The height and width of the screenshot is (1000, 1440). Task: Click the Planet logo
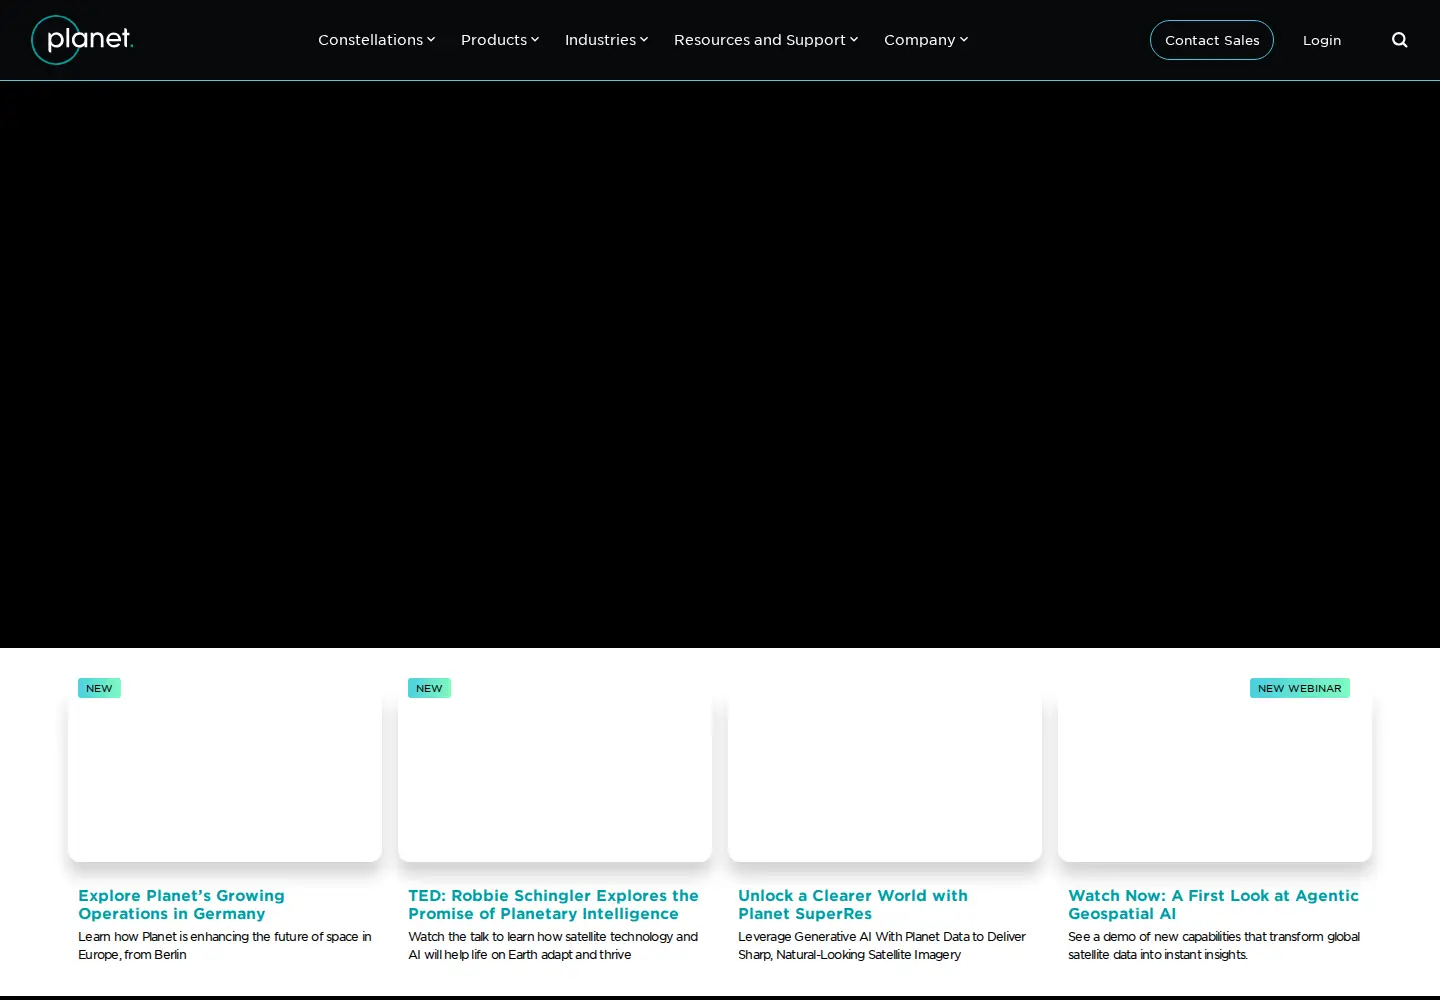(82, 40)
